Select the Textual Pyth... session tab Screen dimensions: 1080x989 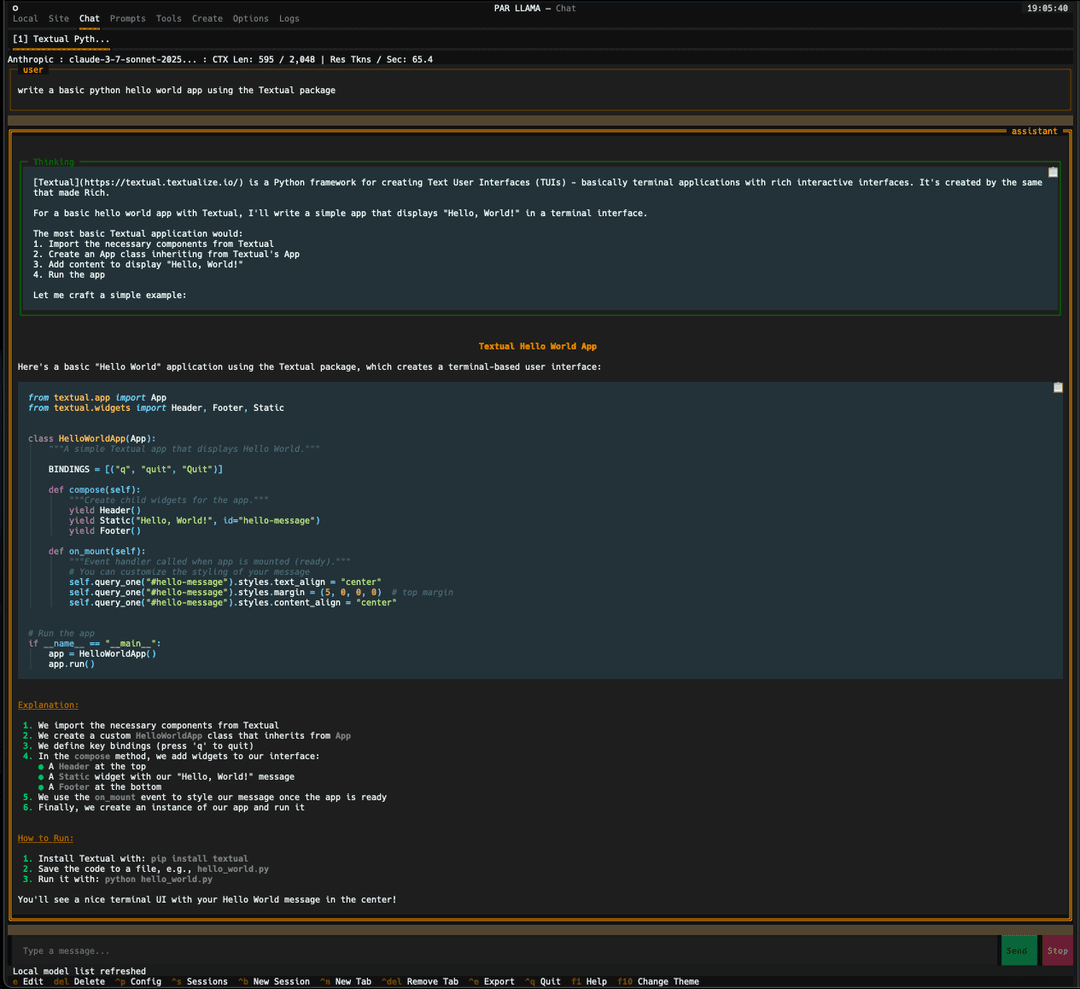point(61,39)
